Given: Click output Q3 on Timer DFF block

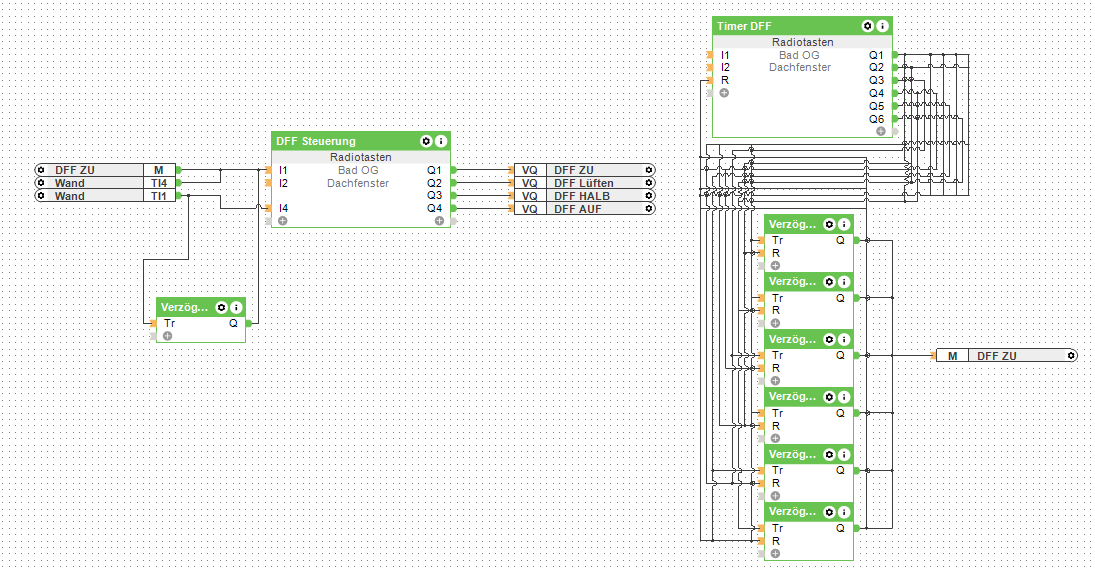Looking at the screenshot, I should (876, 80).
